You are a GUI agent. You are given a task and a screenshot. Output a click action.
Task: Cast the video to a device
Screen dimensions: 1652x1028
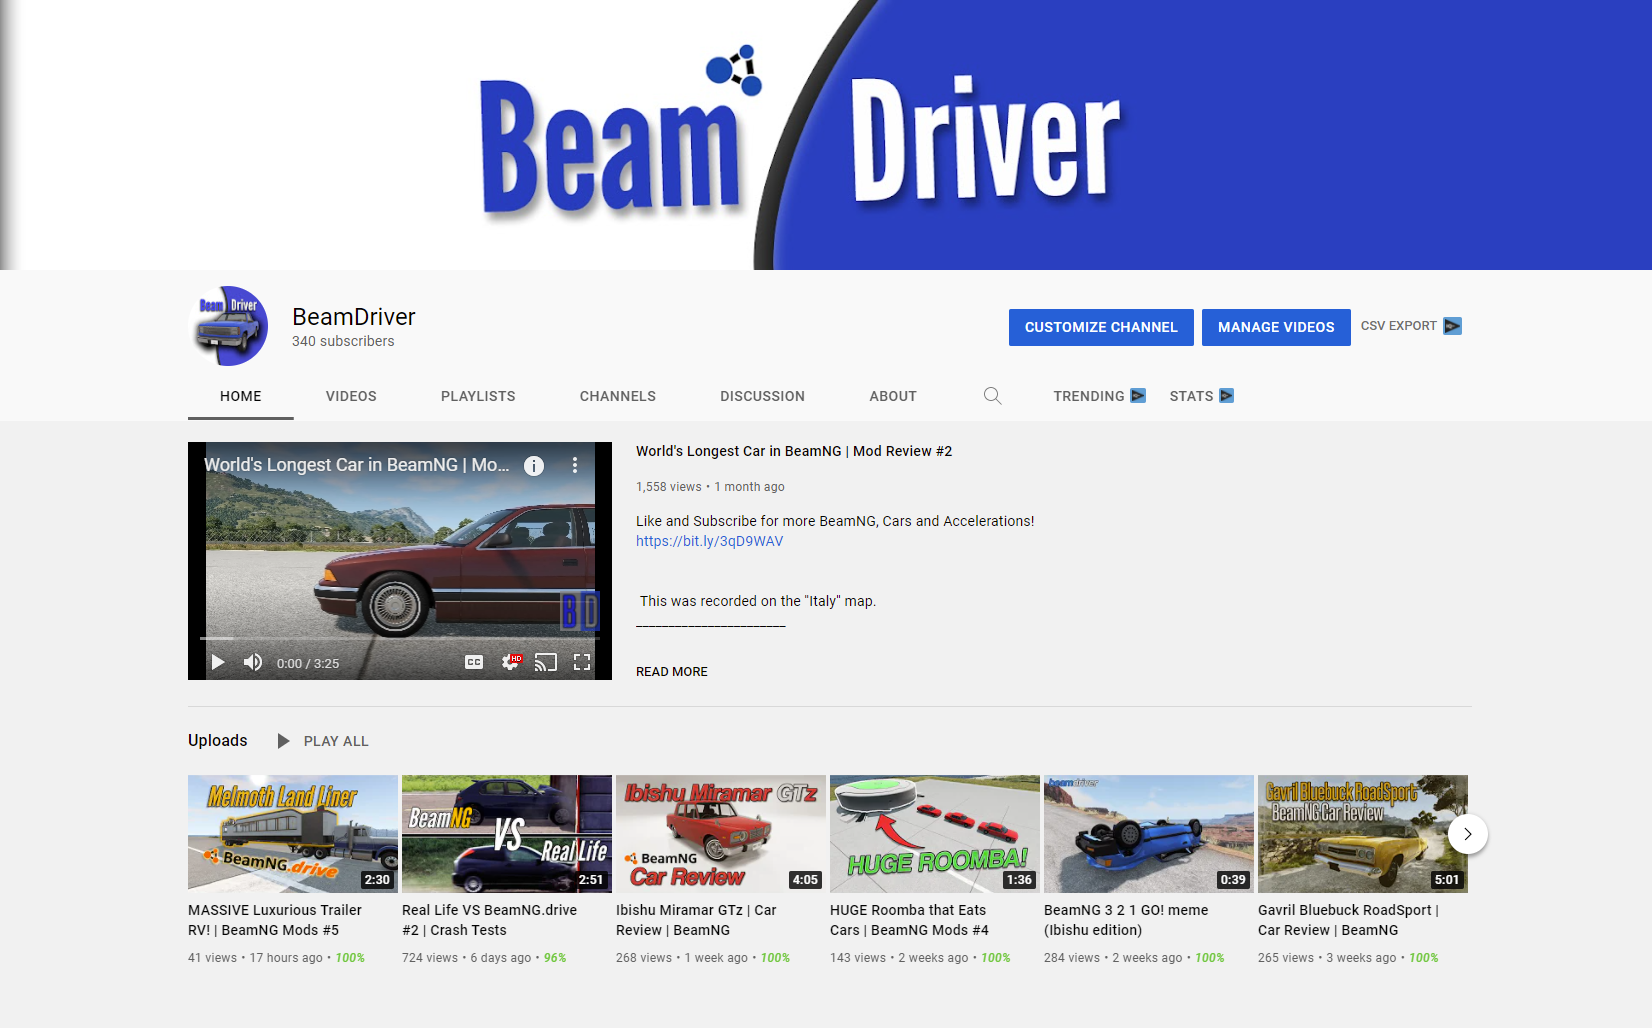(x=546, y=662)
